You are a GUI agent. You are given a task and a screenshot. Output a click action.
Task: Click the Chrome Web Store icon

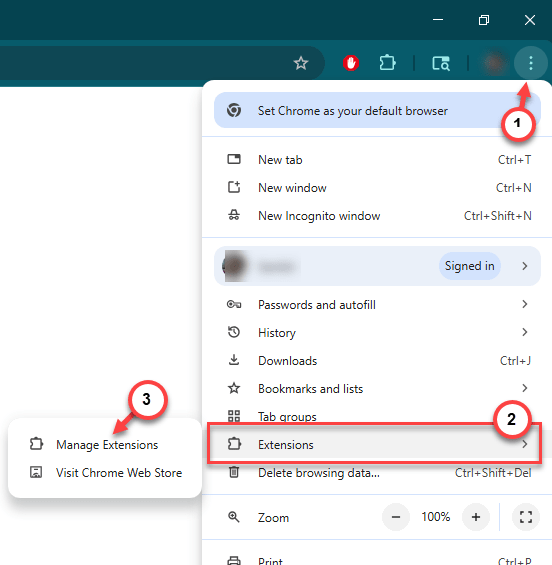(x=36, y=472)
